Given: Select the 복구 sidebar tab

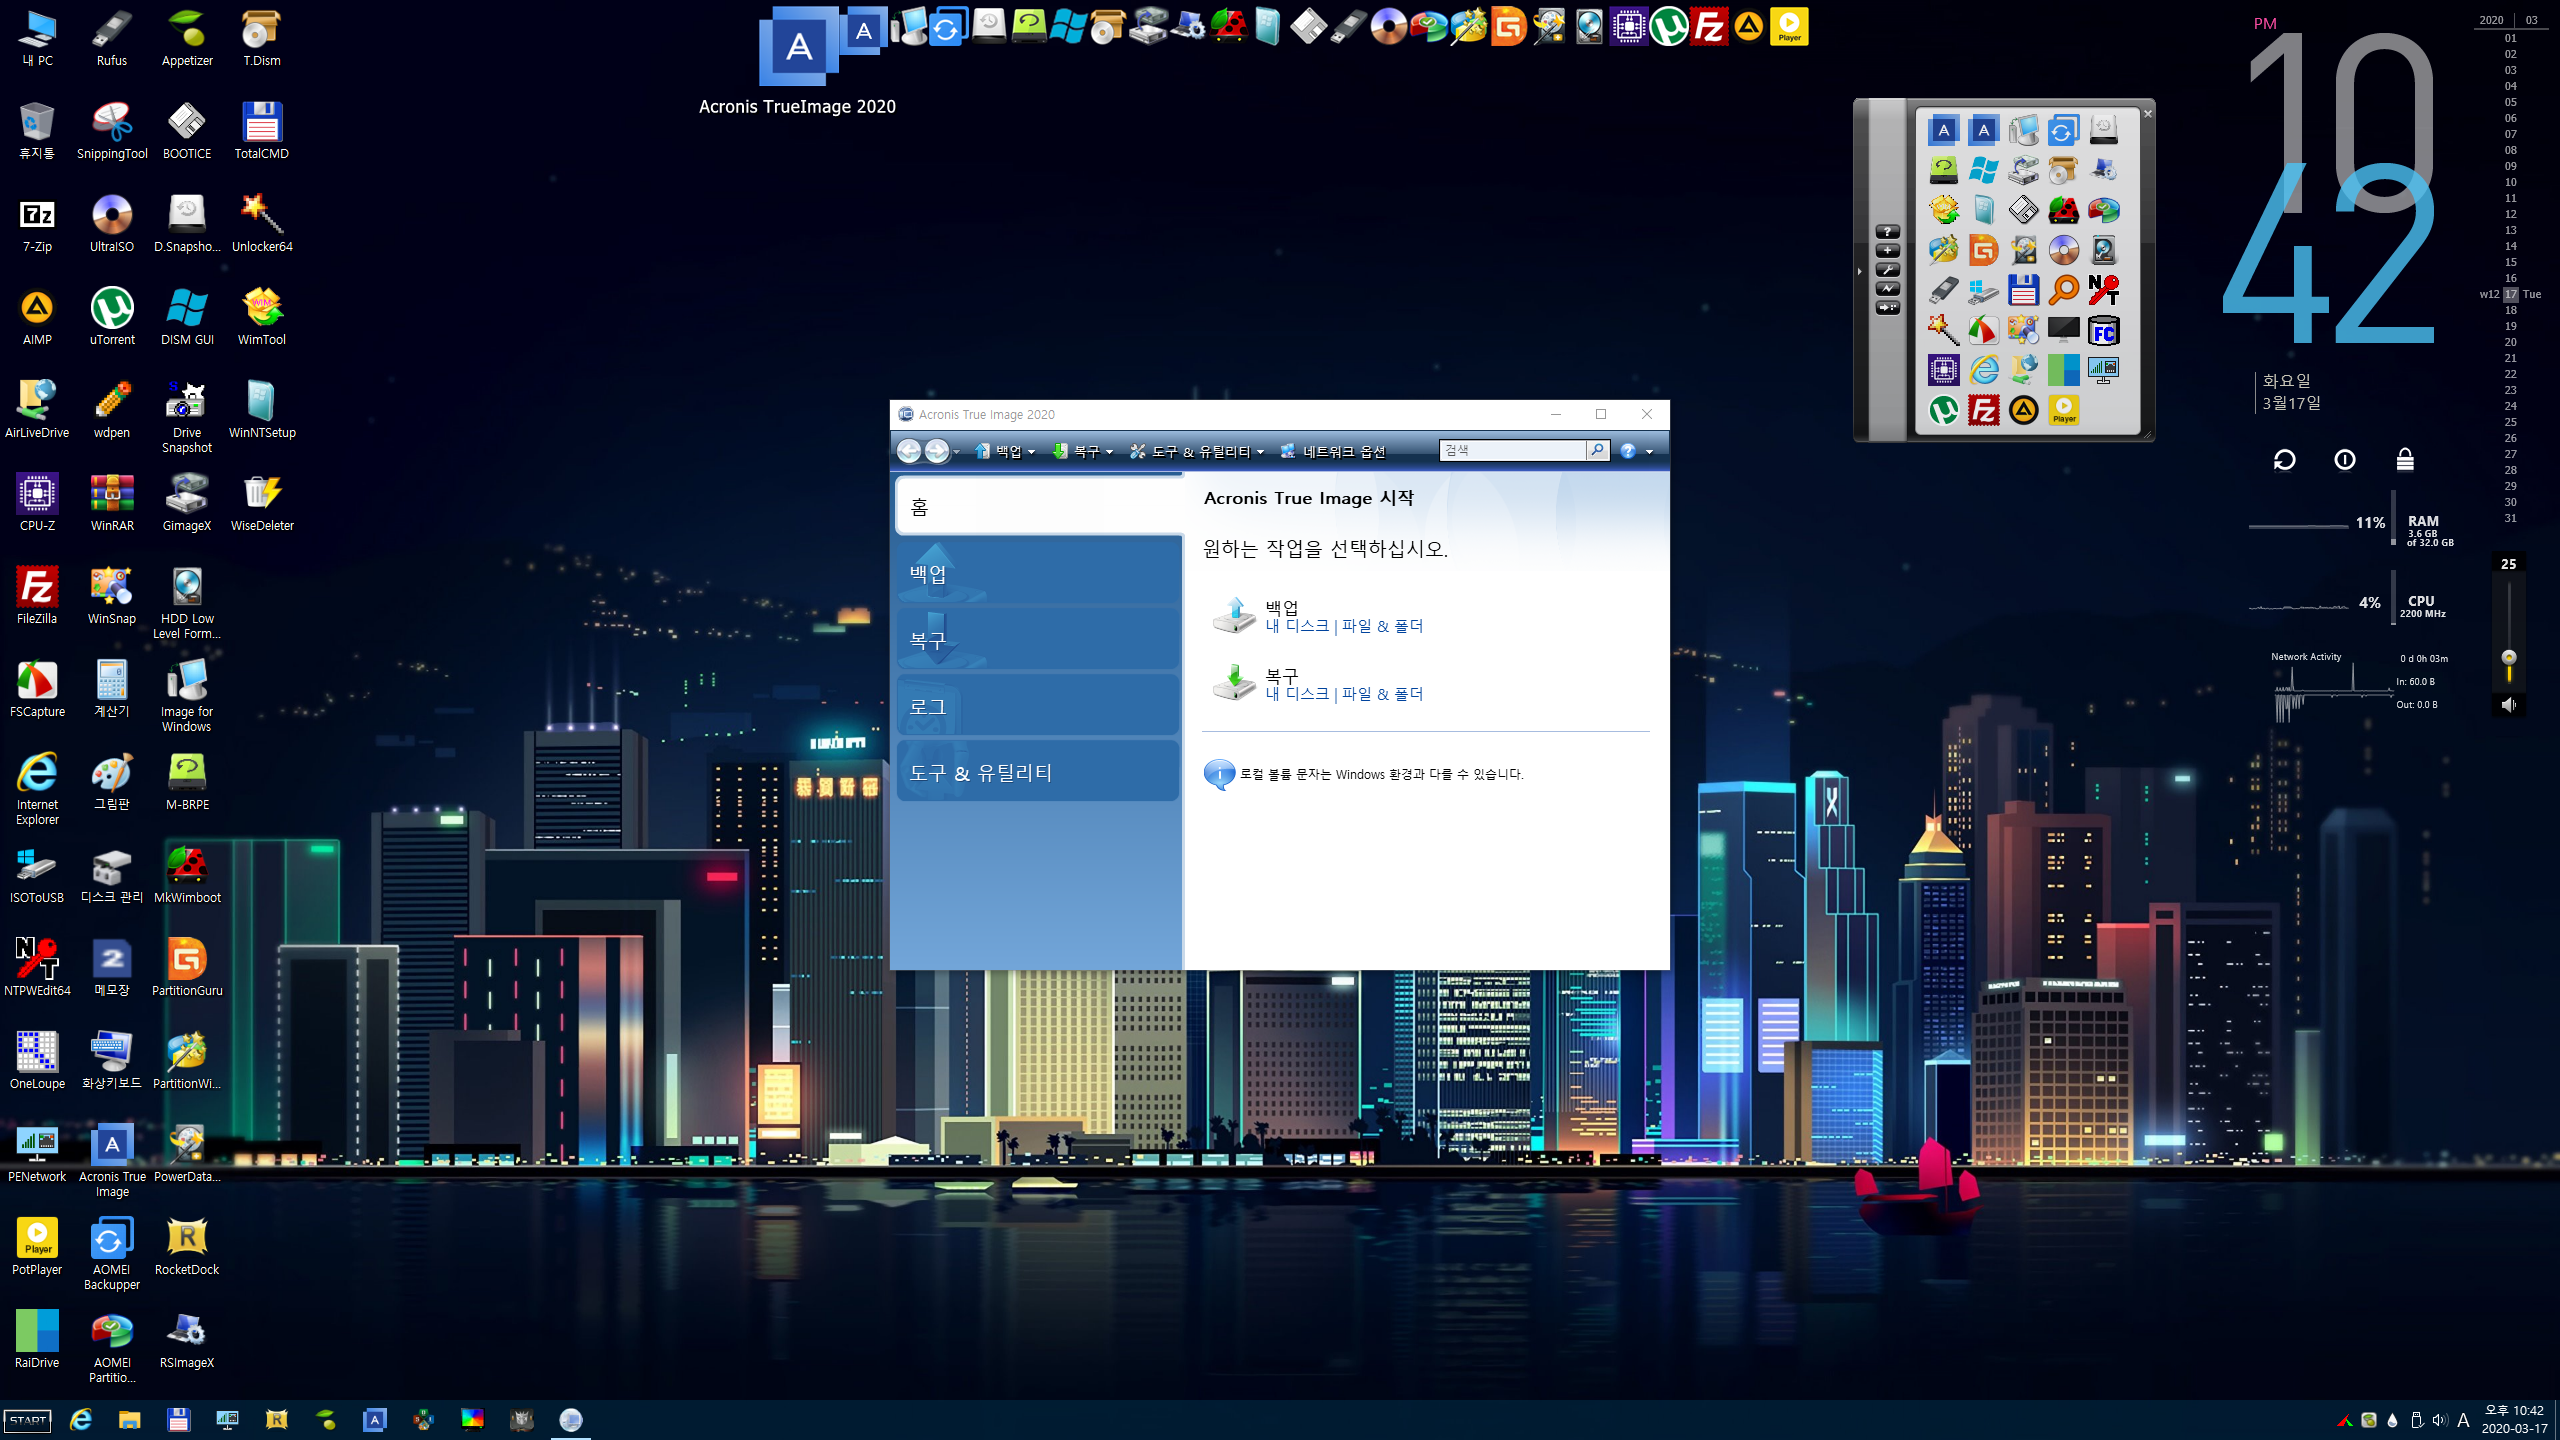Looking at the screenshot, I should pyautogui.click(x=1039, y=639).
